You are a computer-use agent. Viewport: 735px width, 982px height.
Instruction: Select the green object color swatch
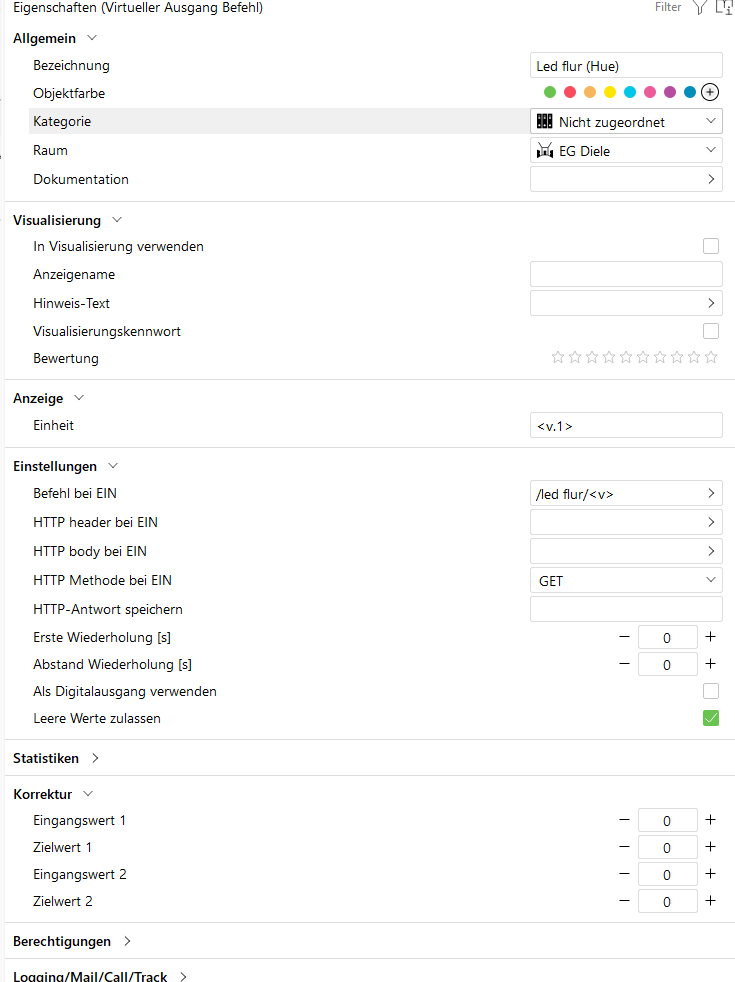[550, 93]
